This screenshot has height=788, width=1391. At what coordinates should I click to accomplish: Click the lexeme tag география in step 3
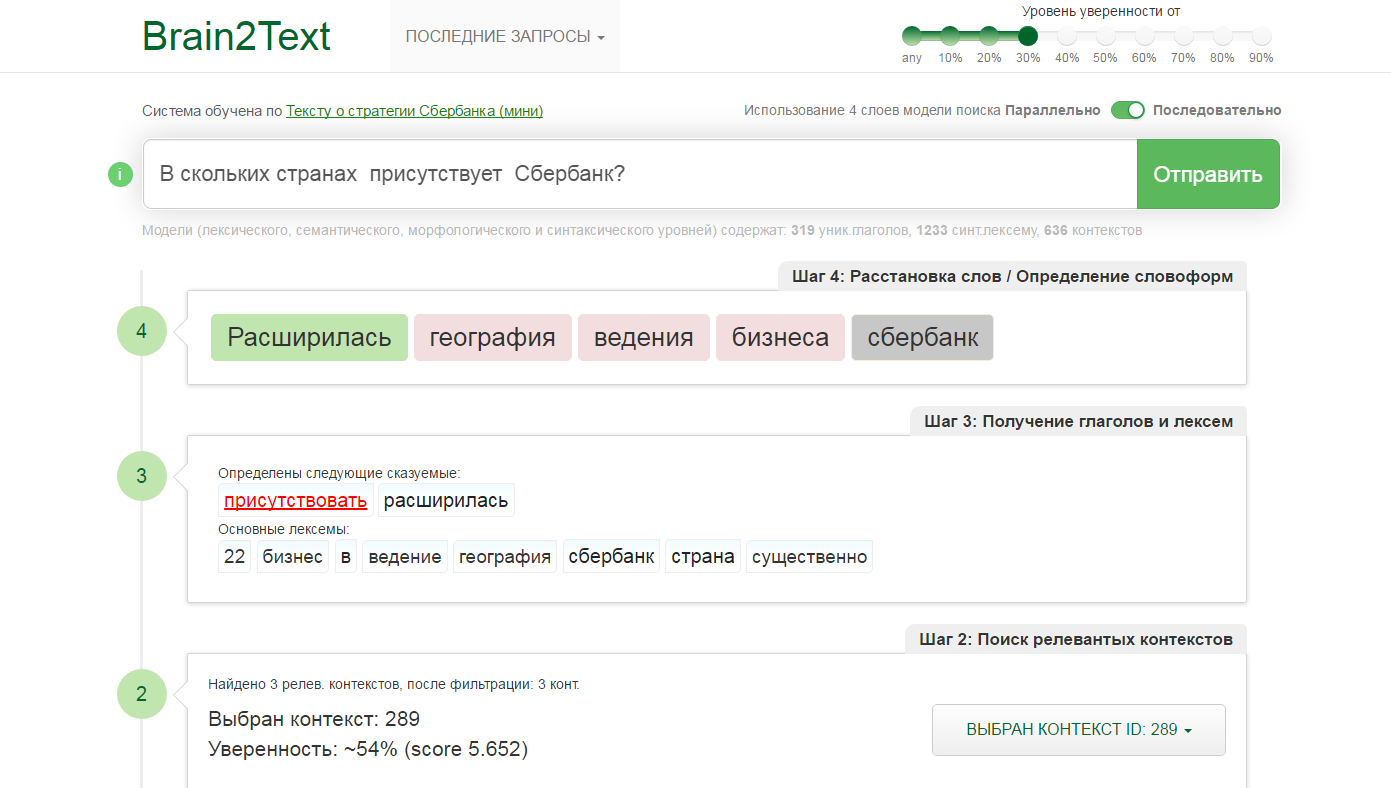click(505, 557)
